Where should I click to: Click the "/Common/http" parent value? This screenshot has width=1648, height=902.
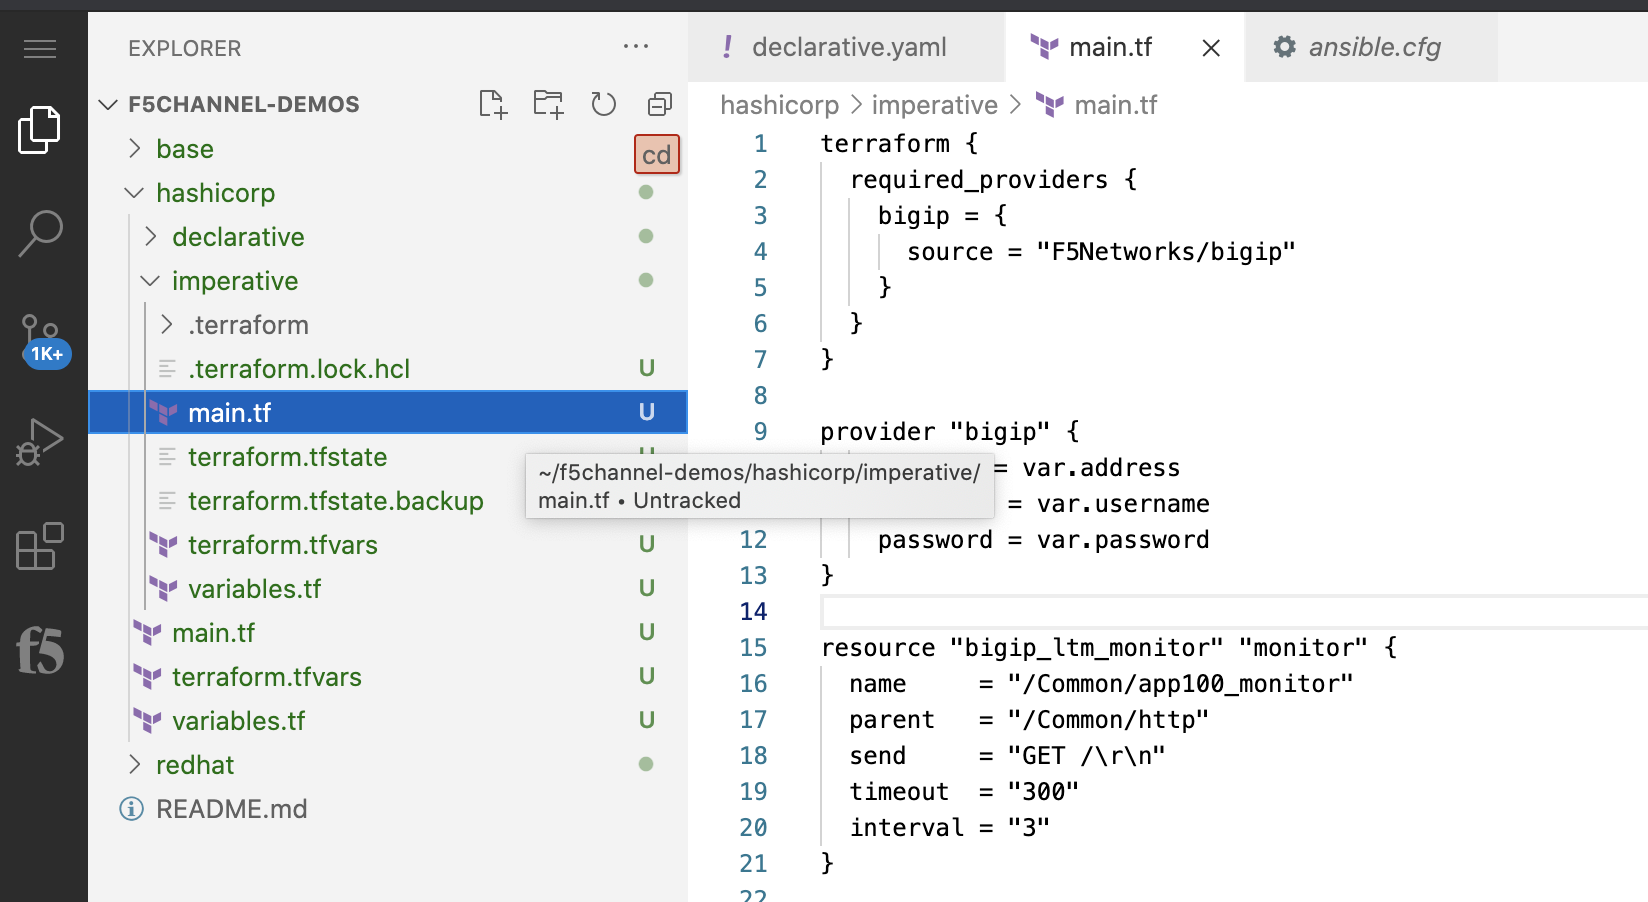[1108, 720]
